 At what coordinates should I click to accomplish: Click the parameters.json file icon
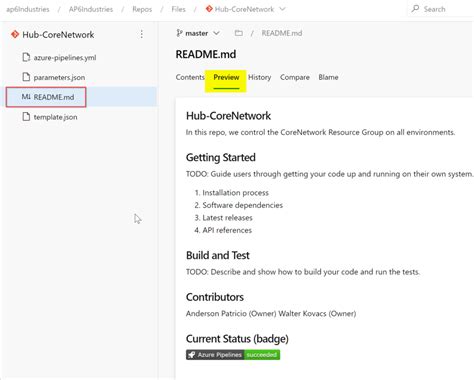(x=26, y=77)
